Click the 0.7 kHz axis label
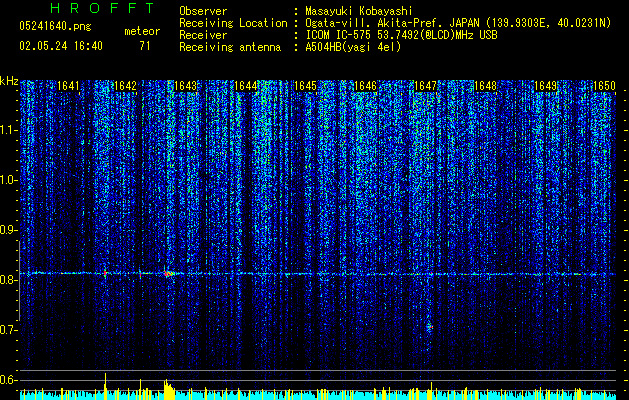Screen dimensions: 629x400 click(9, 330)
